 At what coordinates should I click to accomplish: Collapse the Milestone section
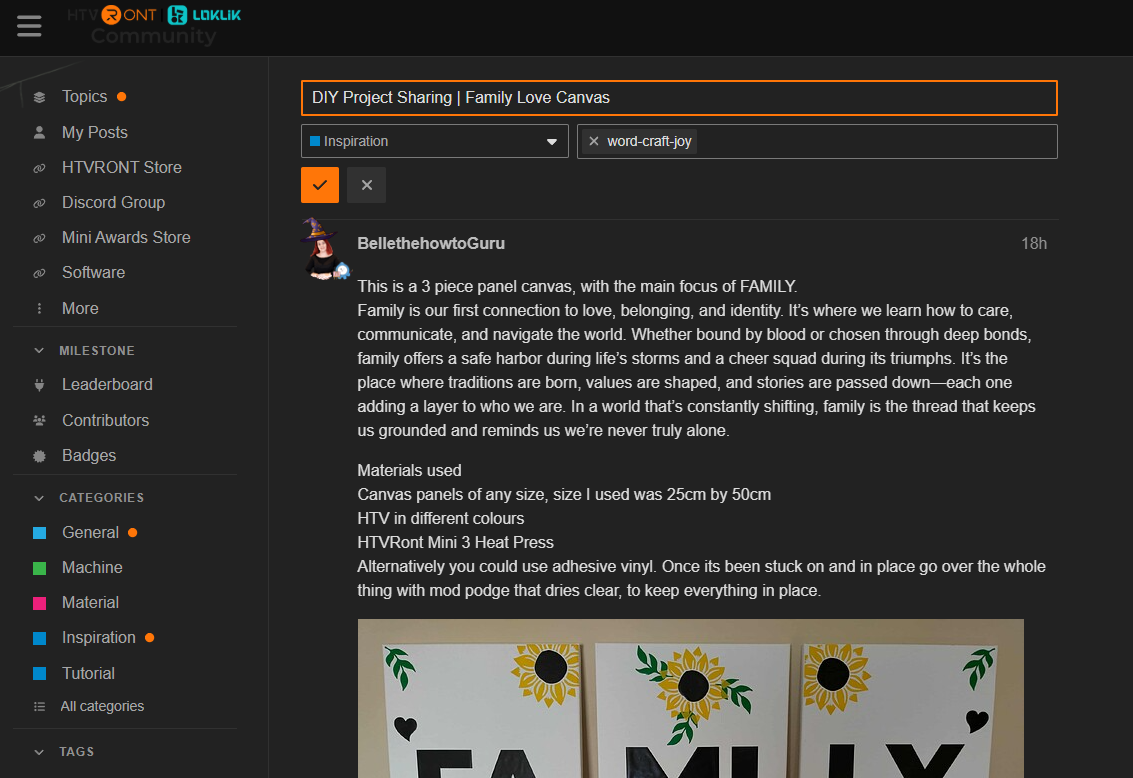(40, 351)
